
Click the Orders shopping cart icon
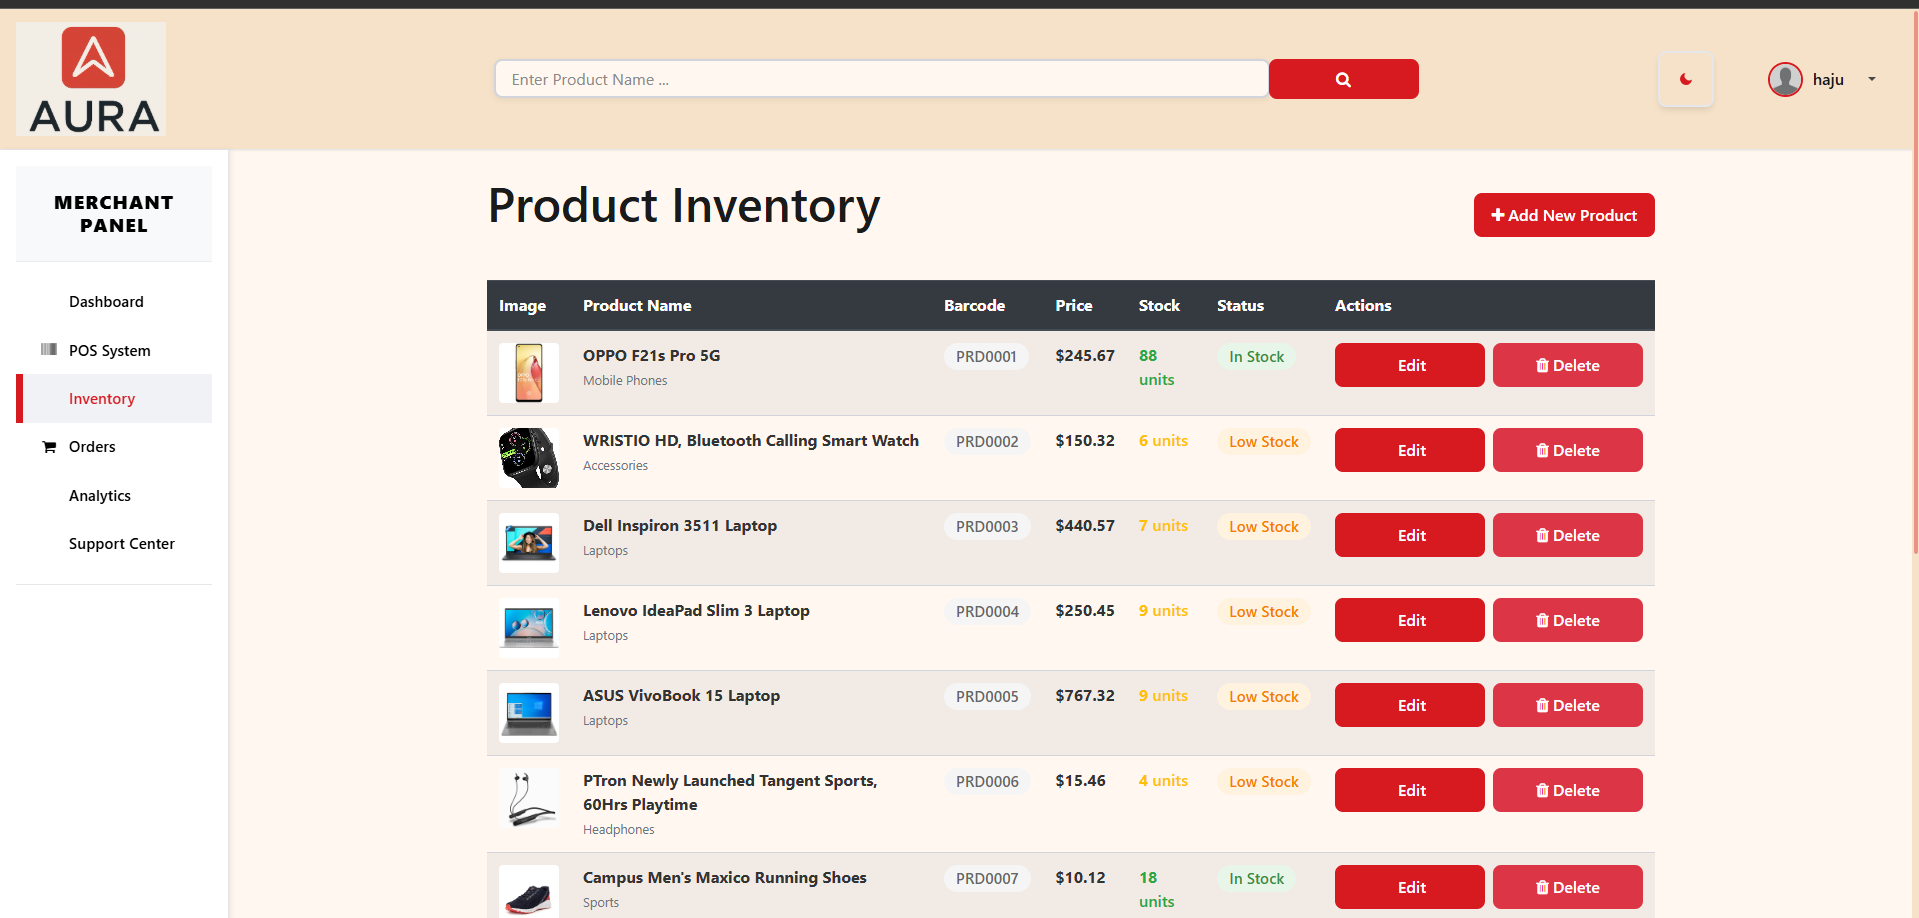(49, 447)
